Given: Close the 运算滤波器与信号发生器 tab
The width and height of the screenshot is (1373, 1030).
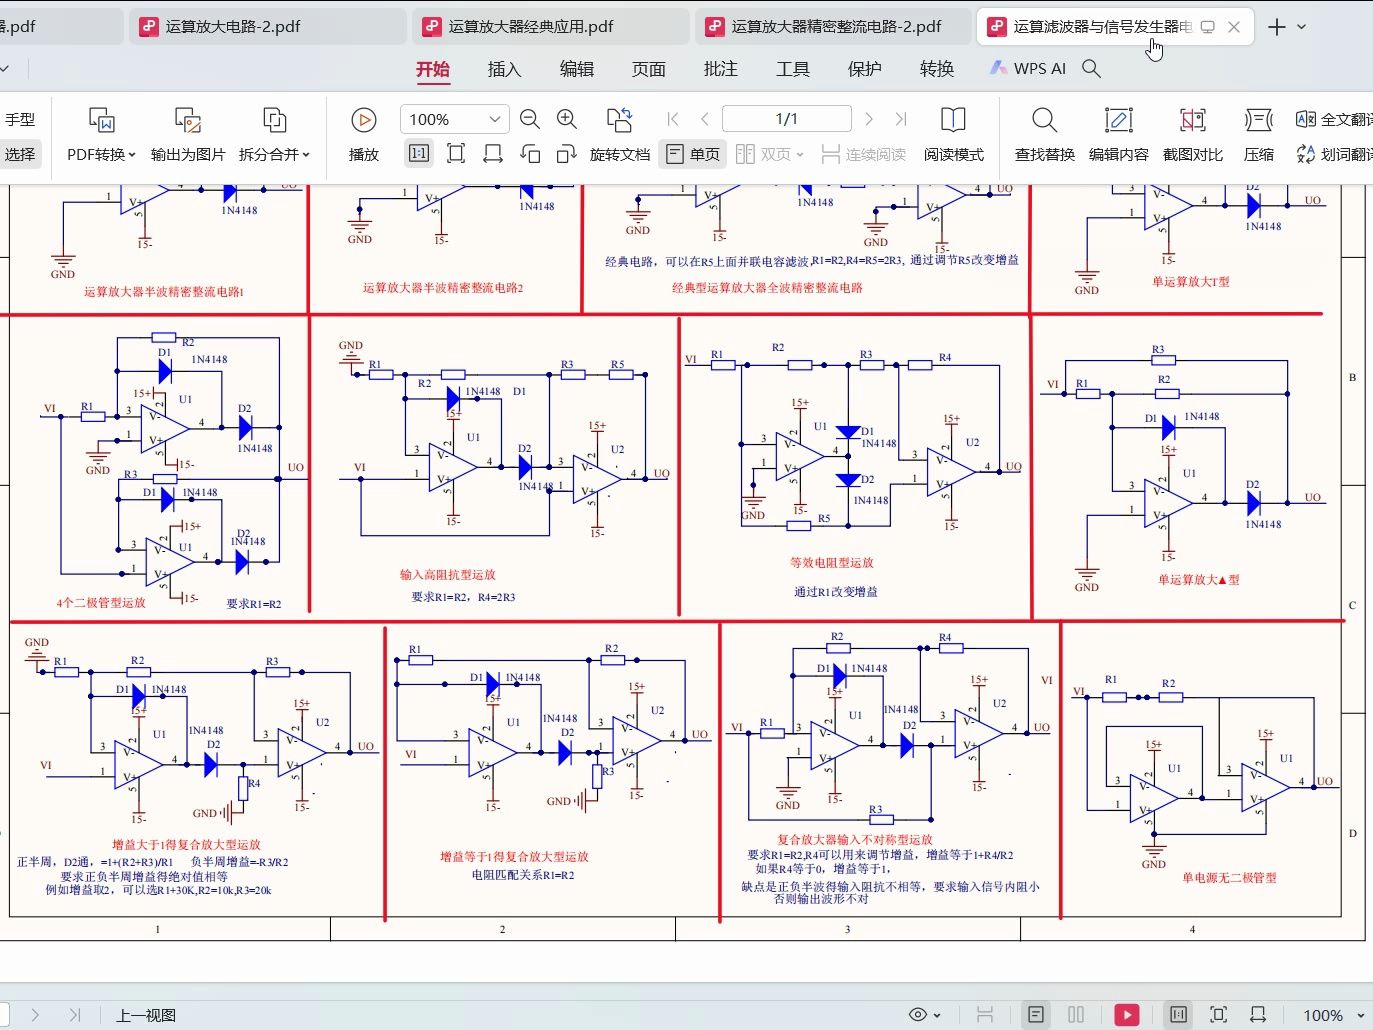Looking at the screenshot, I should coord(1234,27).
